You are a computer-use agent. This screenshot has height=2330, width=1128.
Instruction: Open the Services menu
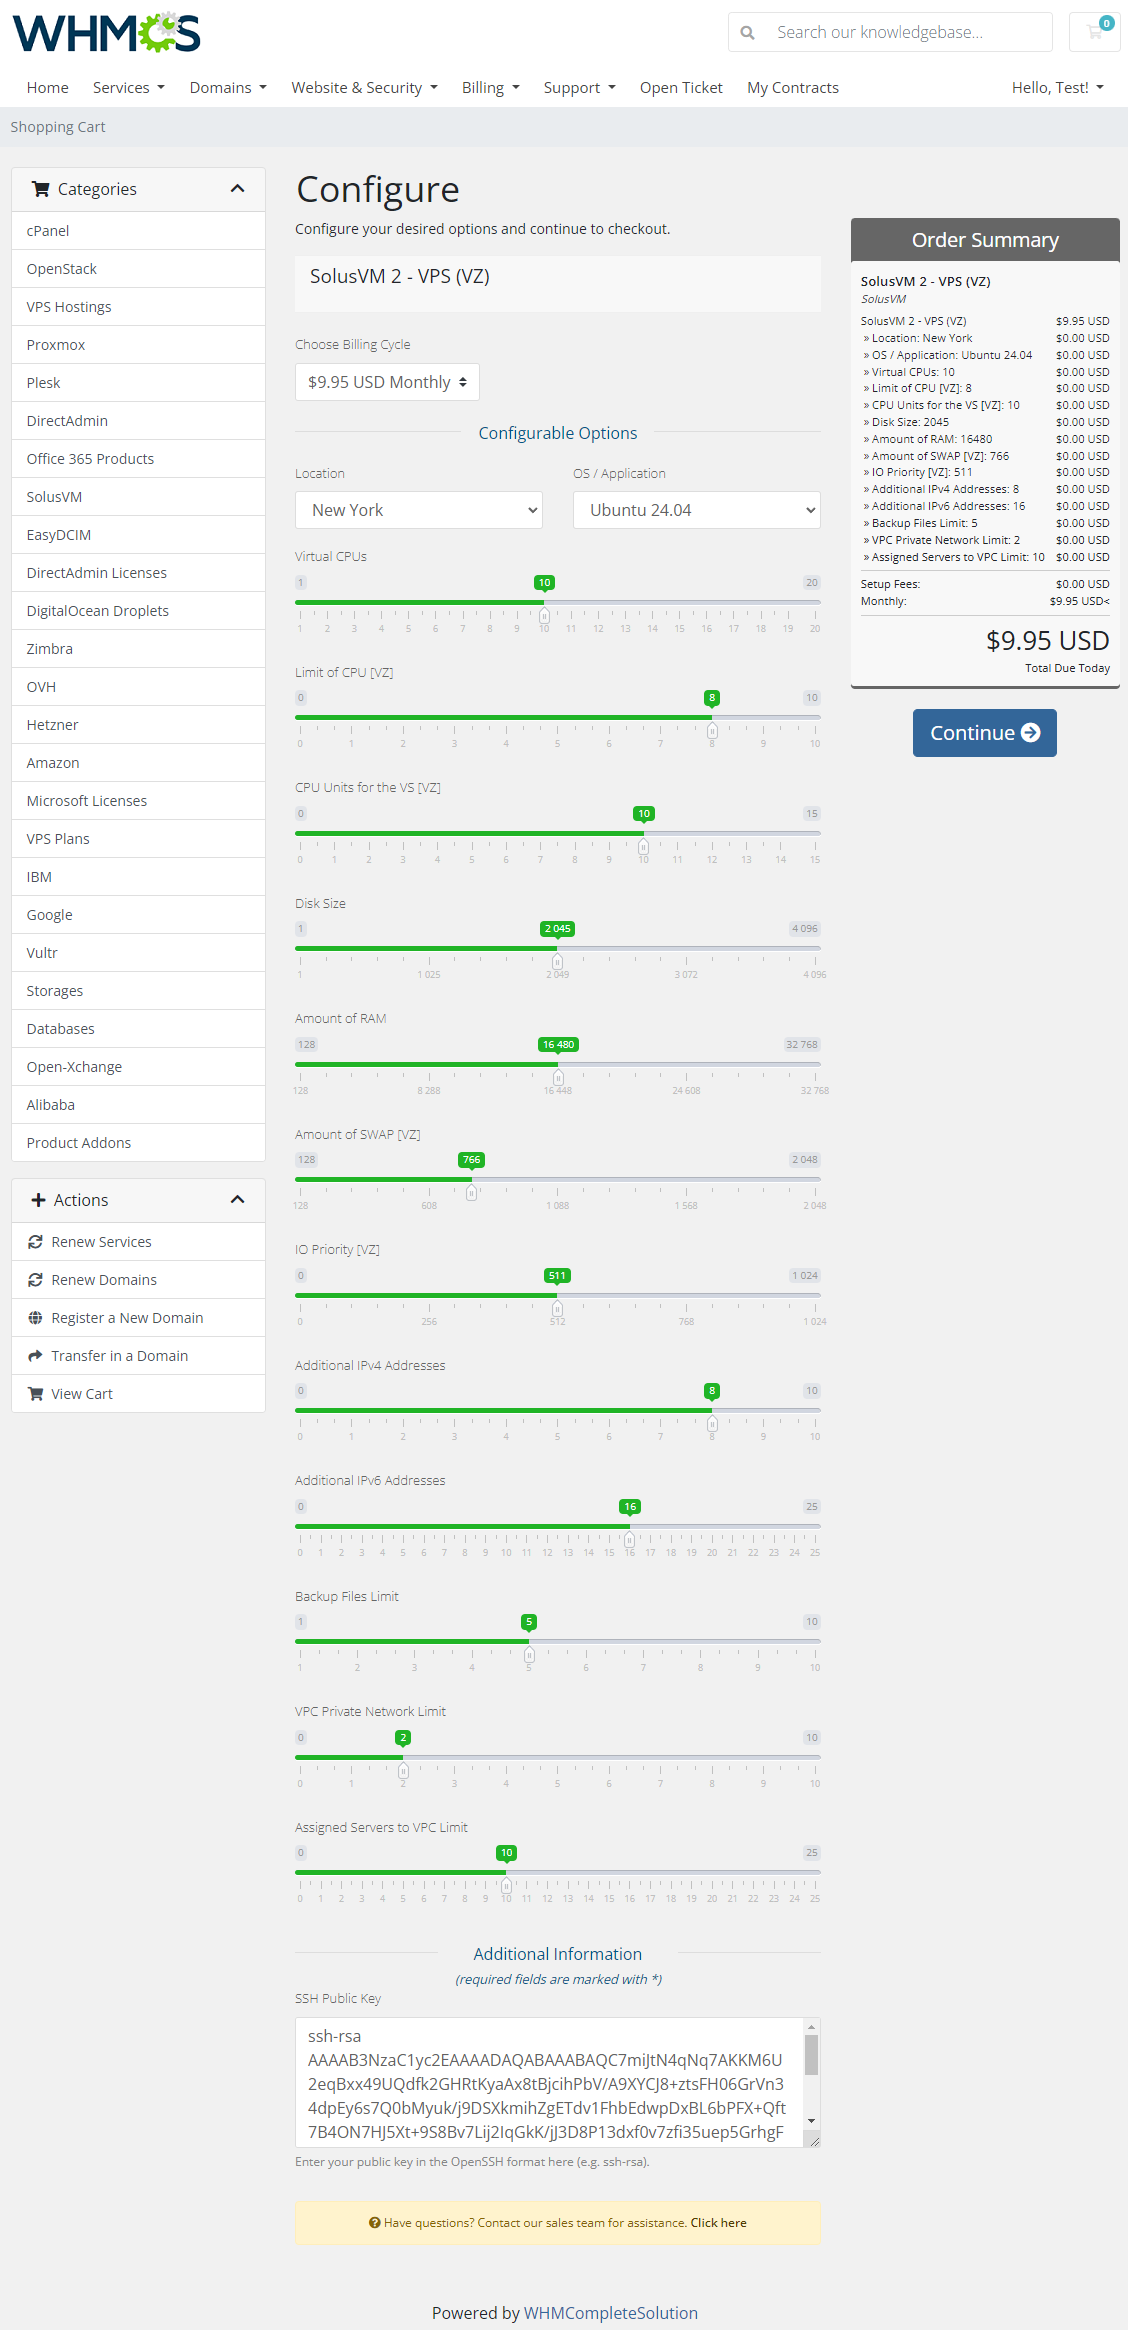pos(128,88)
